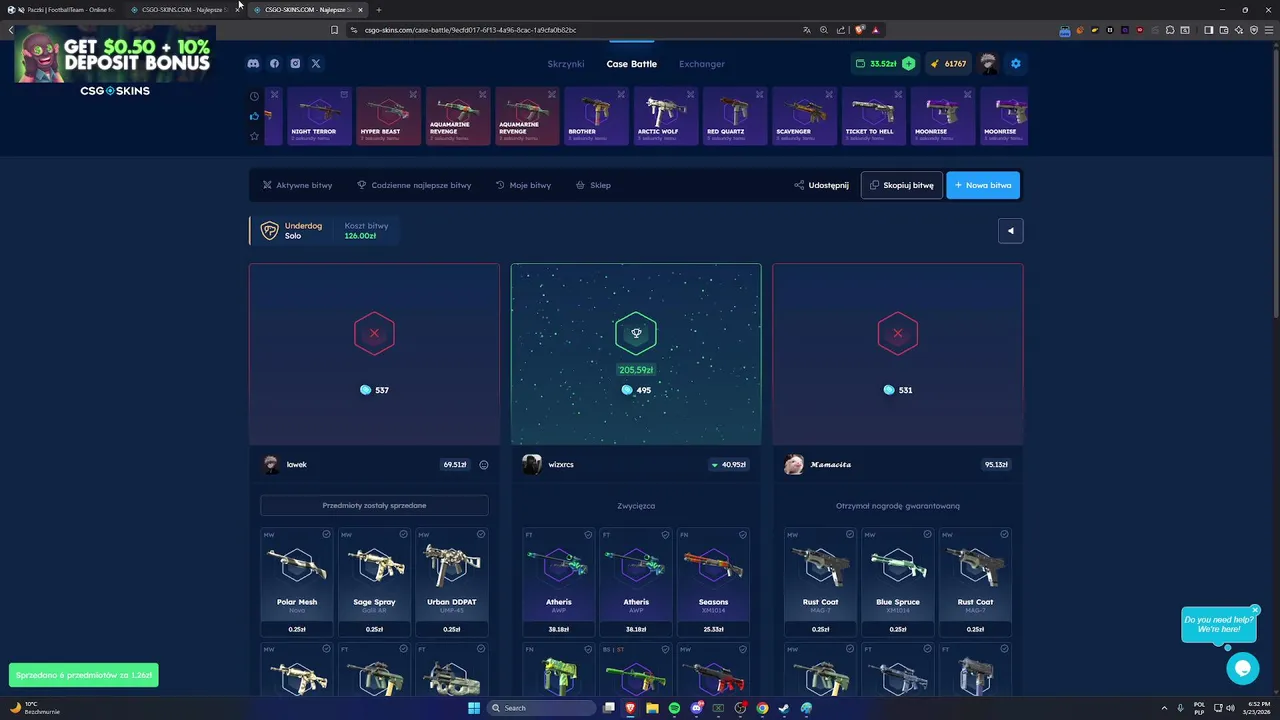
Task: Open the Codzienne najlepsze bitwy section
Action: coord(414,185)
